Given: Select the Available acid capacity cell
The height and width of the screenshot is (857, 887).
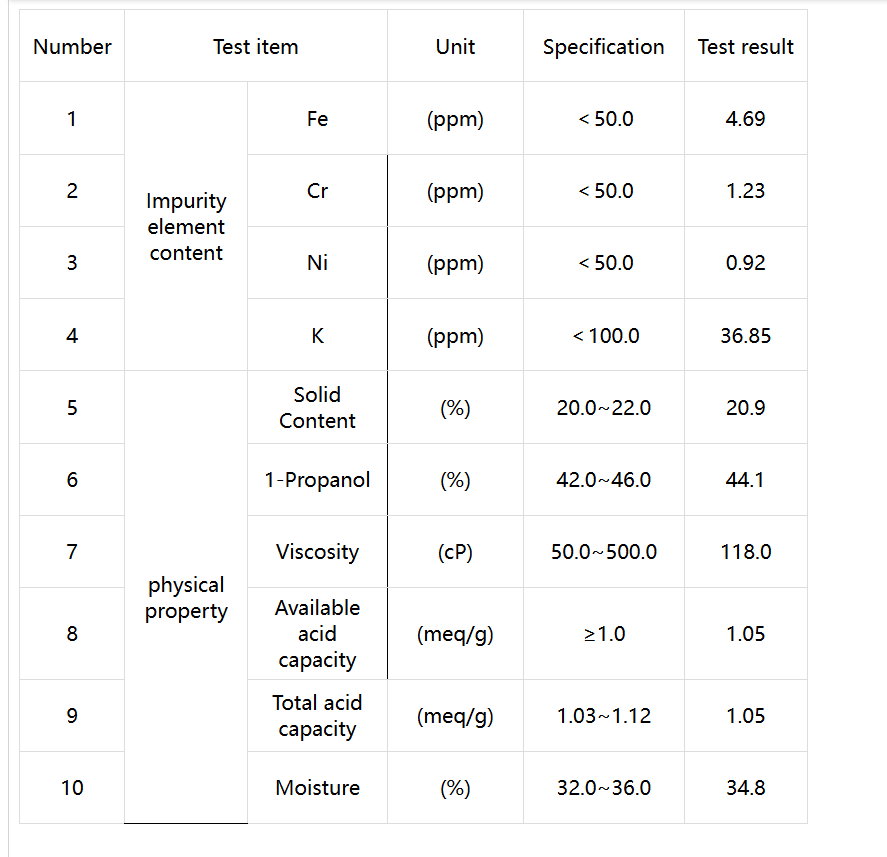Looking at the screenshot, I should pyautogui.click(x=317, y=634).
